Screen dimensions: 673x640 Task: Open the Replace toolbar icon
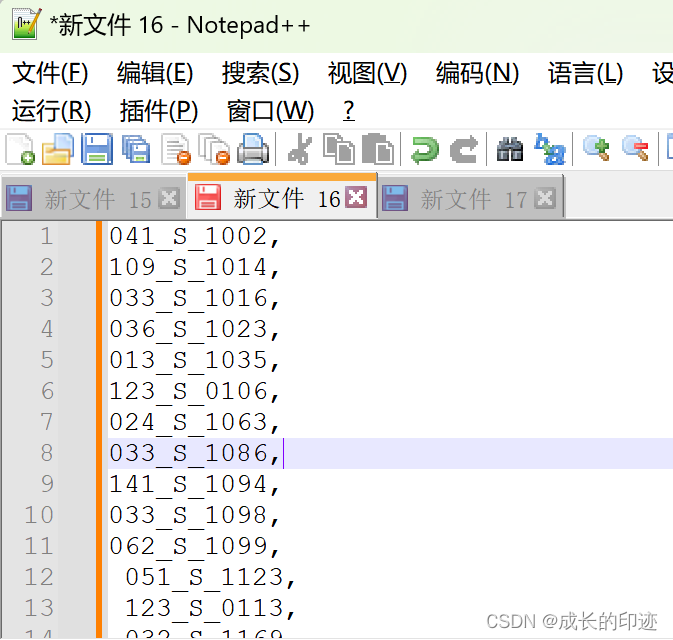[x=550, y=149]
